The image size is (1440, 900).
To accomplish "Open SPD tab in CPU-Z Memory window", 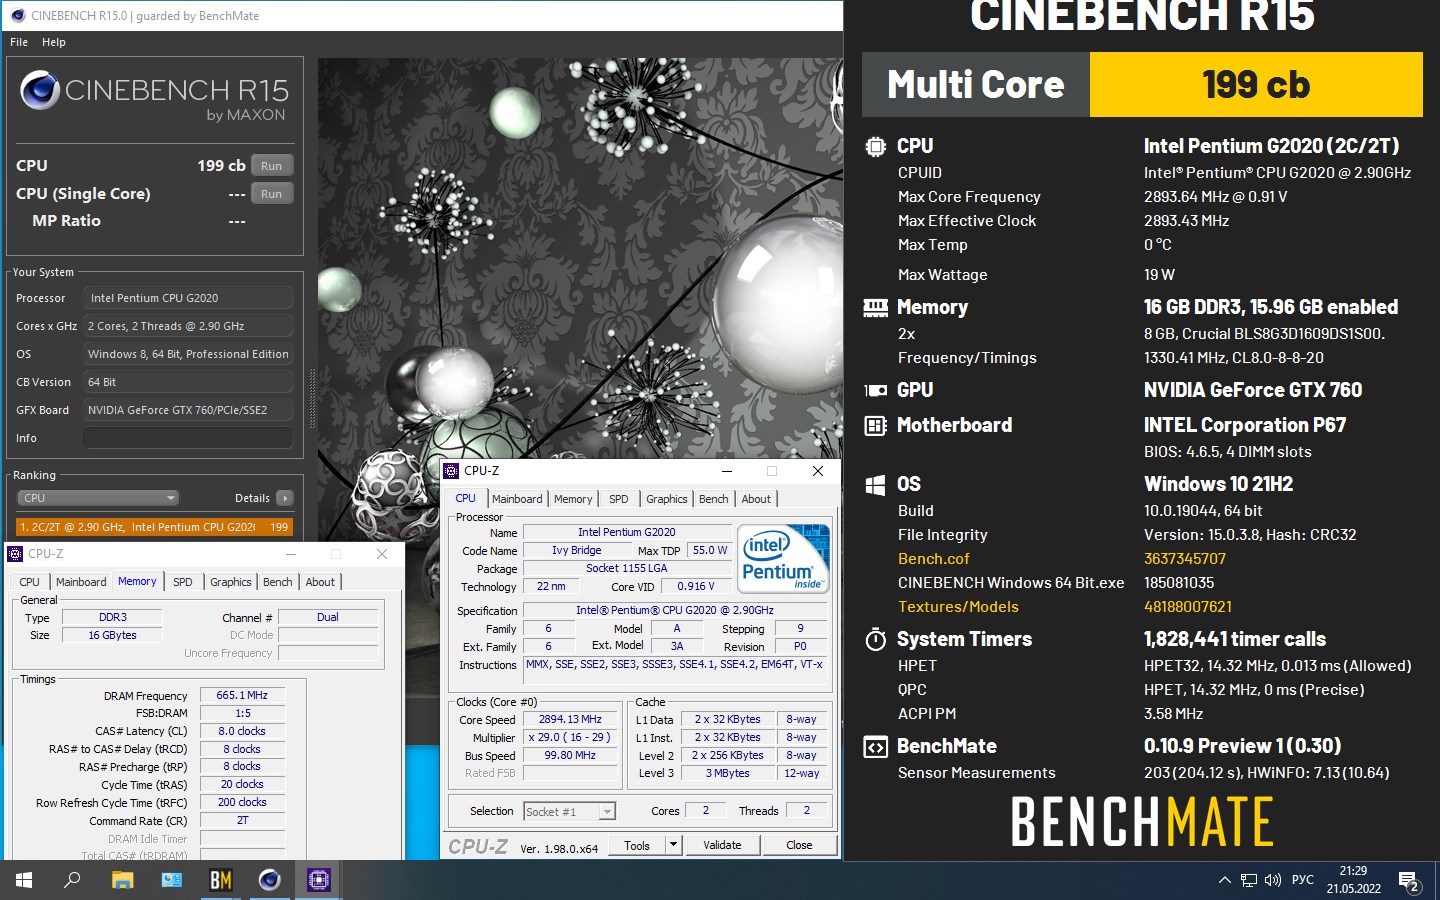I will pyautogui.click(x=183, y=582).
